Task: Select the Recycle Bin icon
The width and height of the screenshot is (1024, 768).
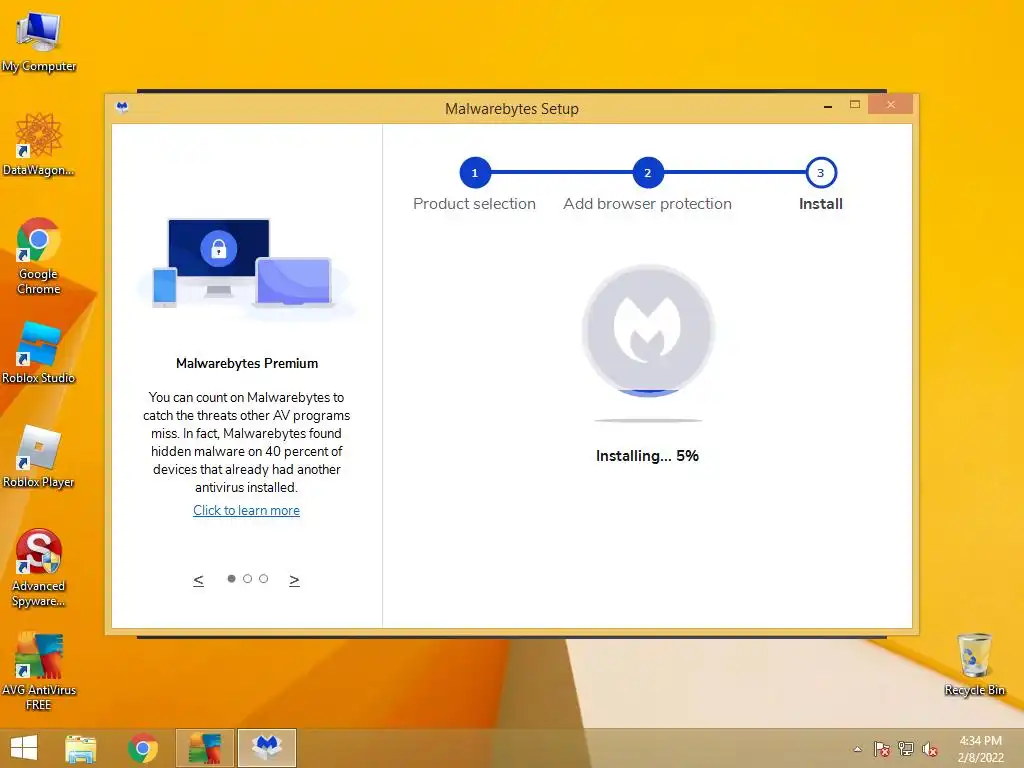Action: [974, 664]
